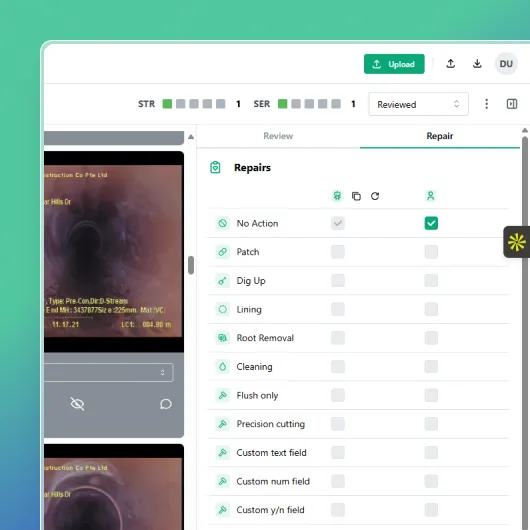530x530 pixels.
Task: Click the Root Removal icon
Action: [222, 338]
